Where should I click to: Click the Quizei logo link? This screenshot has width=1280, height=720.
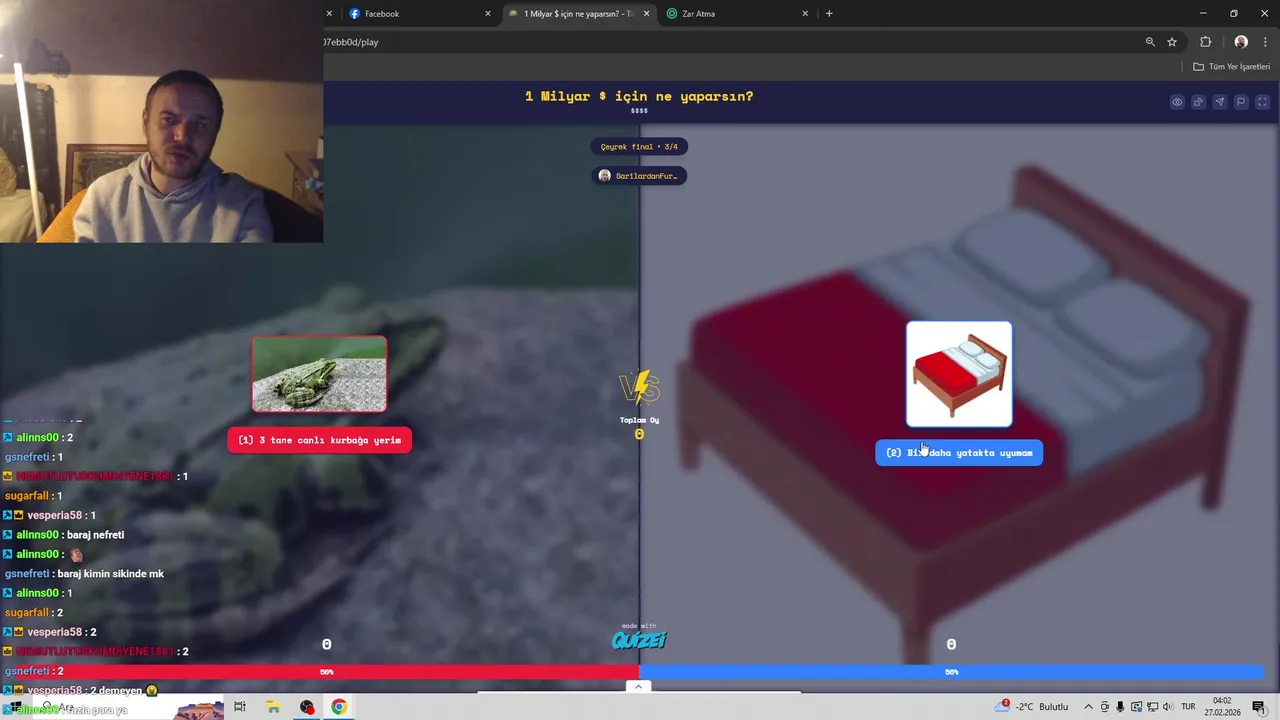coord(639,638)
